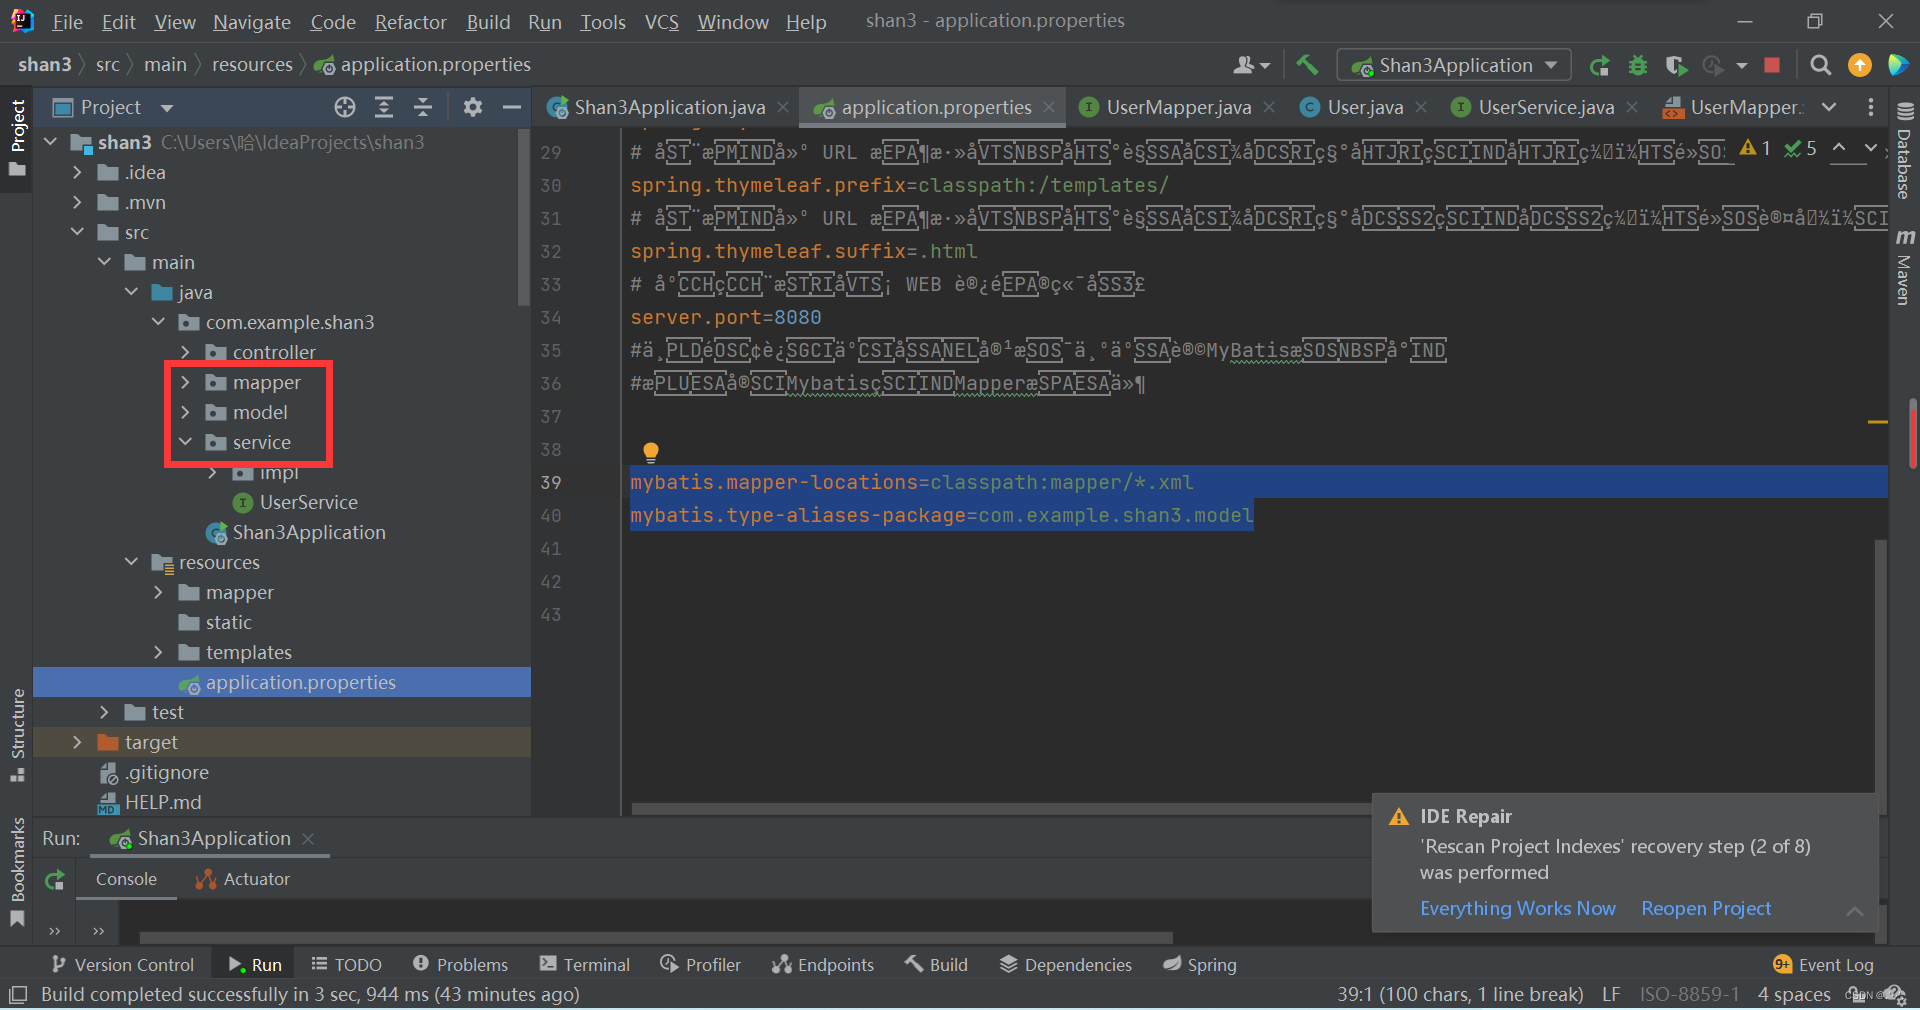
Task: Collapse the service package
Action: tap(186, 442)
